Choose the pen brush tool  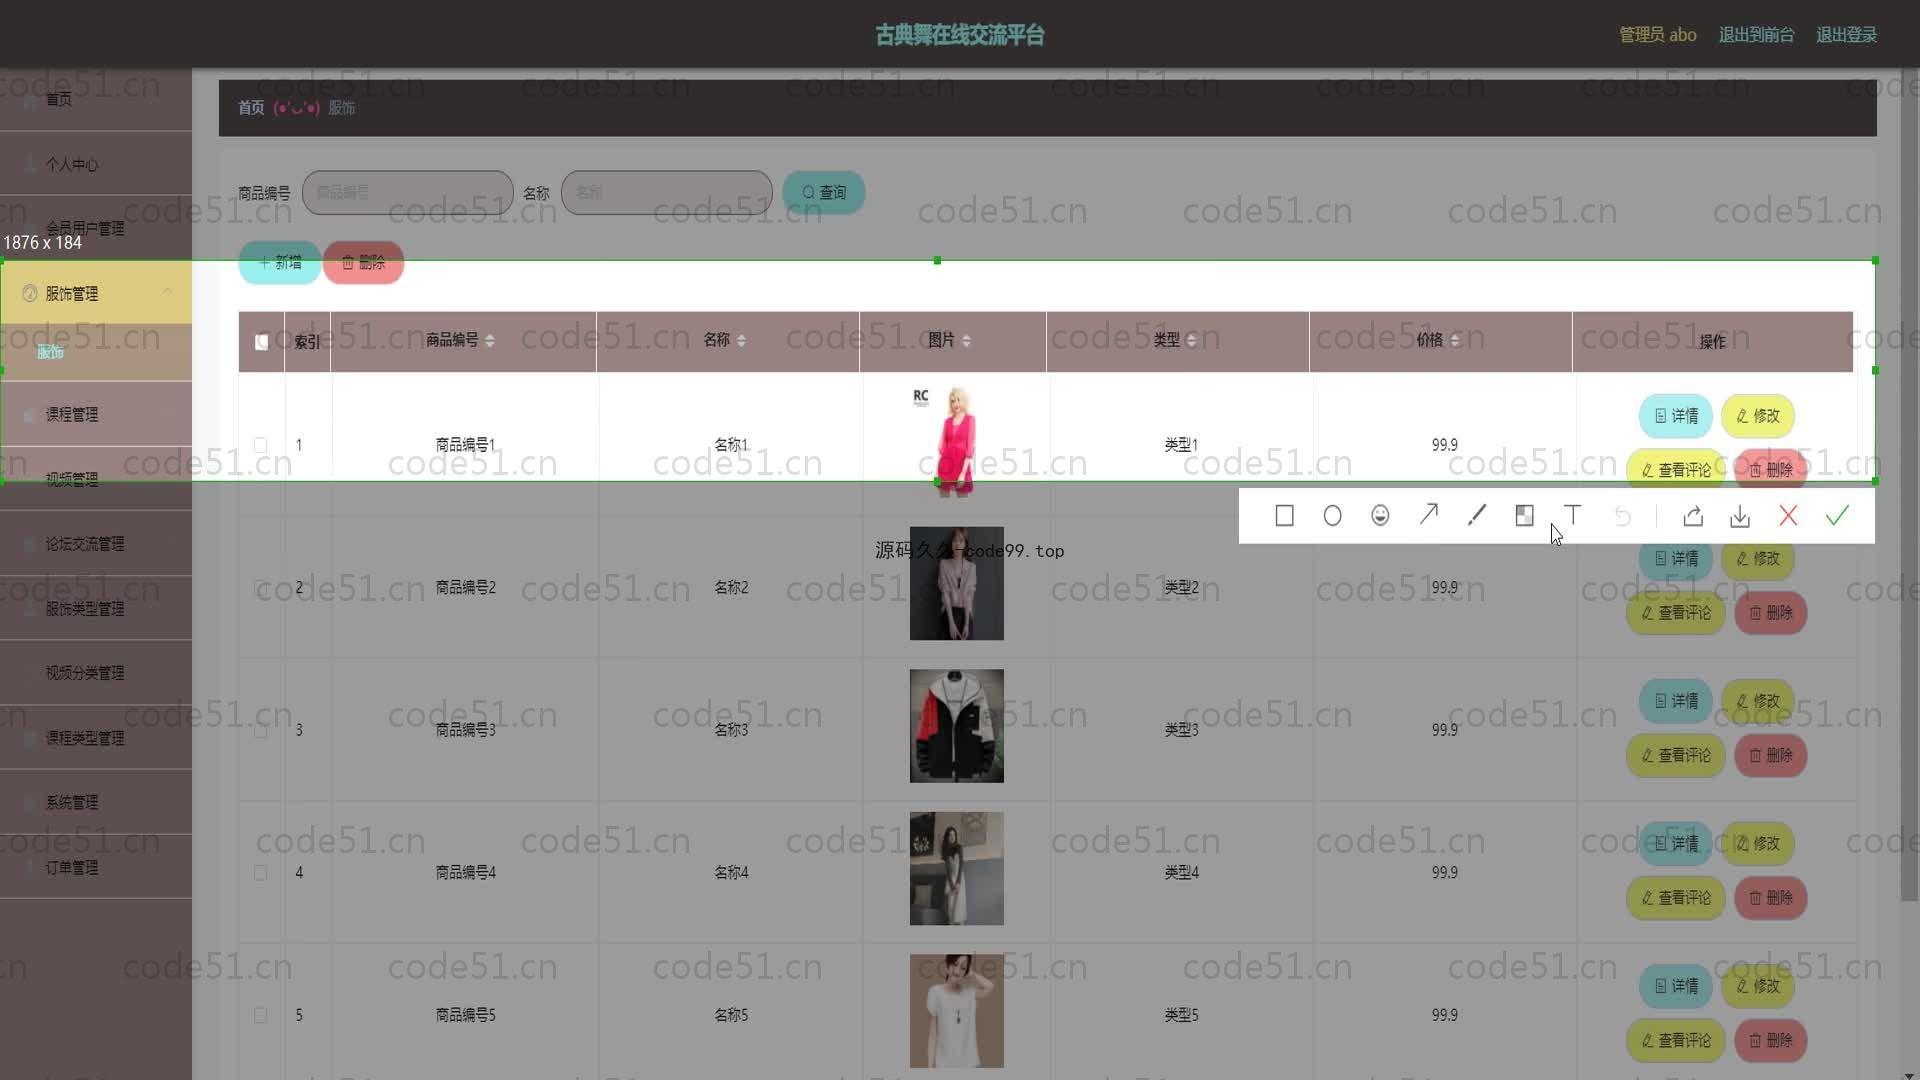tap(1476, 515)
